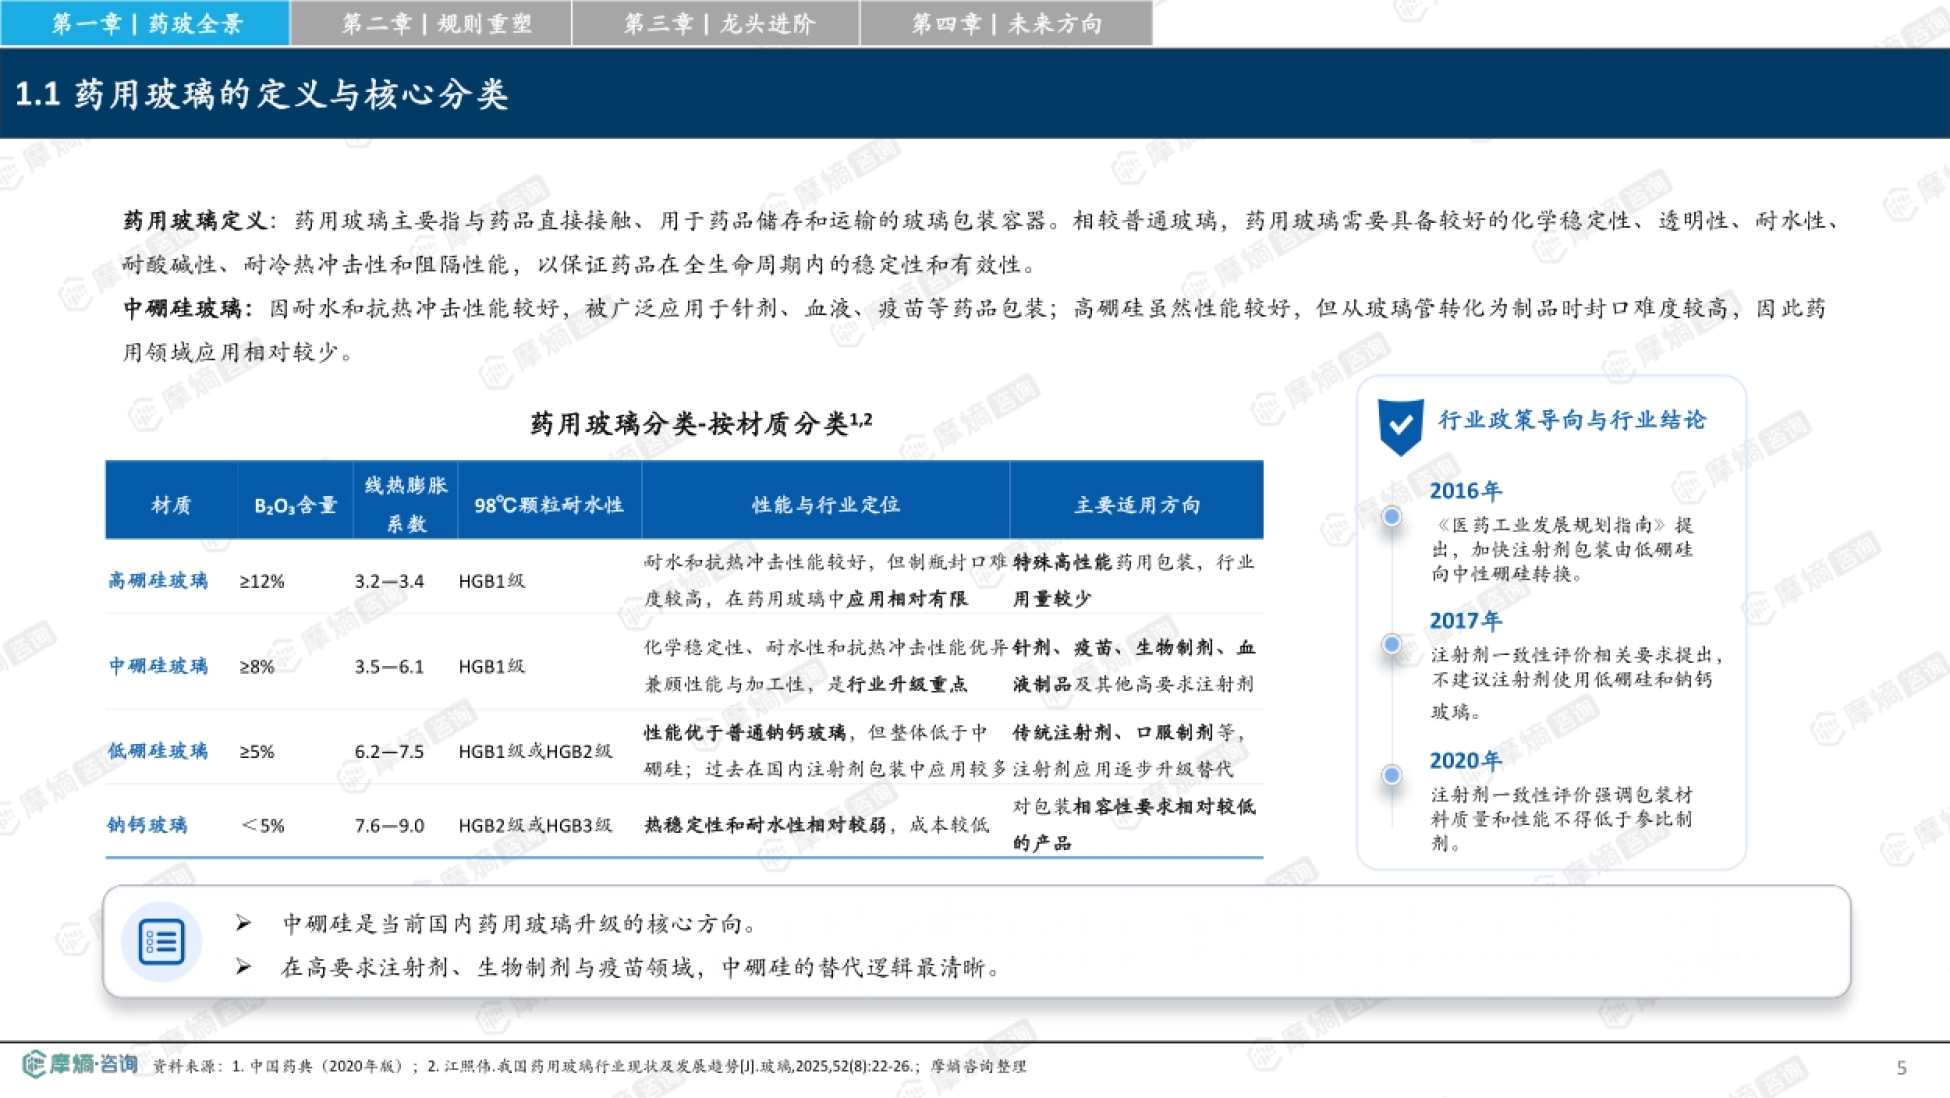Select the 钠钙玻璃 row label

pos(147,825)
